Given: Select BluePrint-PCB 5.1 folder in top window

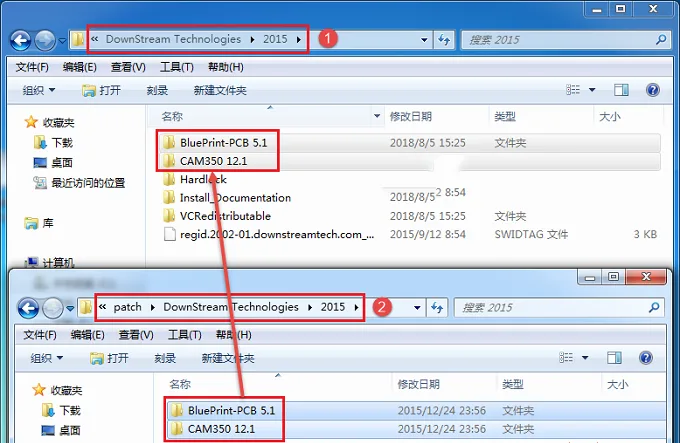Looking at the screenshot, I should (409, 143).
